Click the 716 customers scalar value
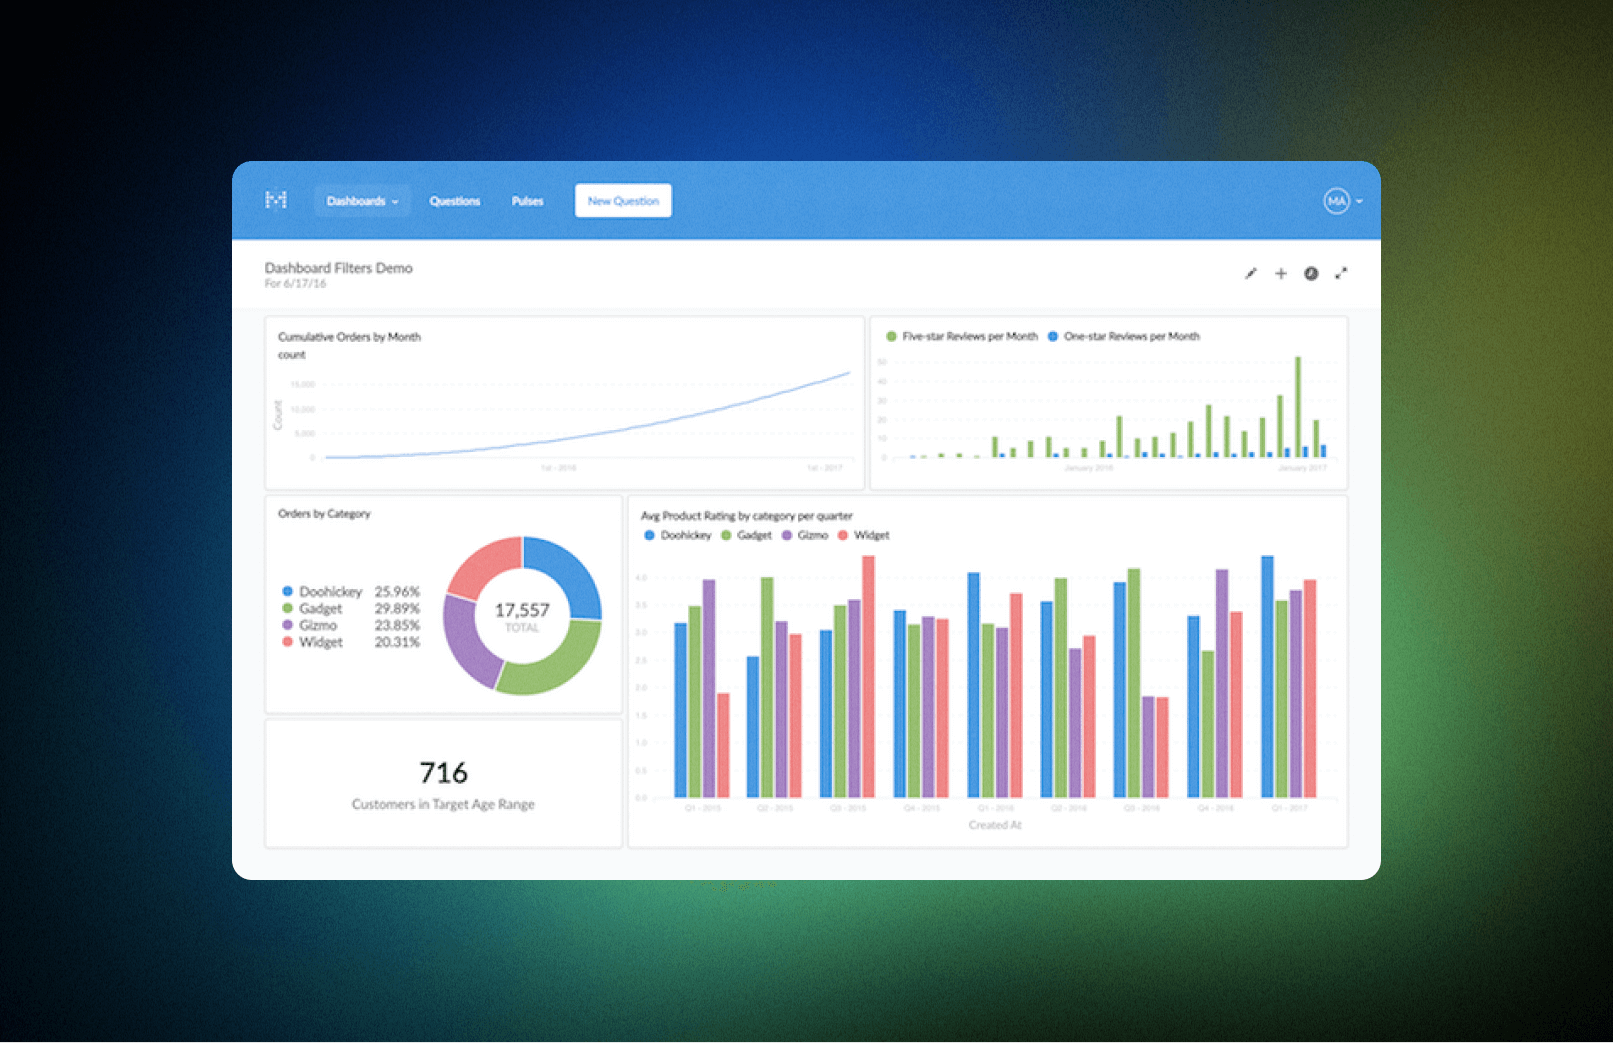The height and width of the screenshot is (1043, 1613). click(443, 773)
